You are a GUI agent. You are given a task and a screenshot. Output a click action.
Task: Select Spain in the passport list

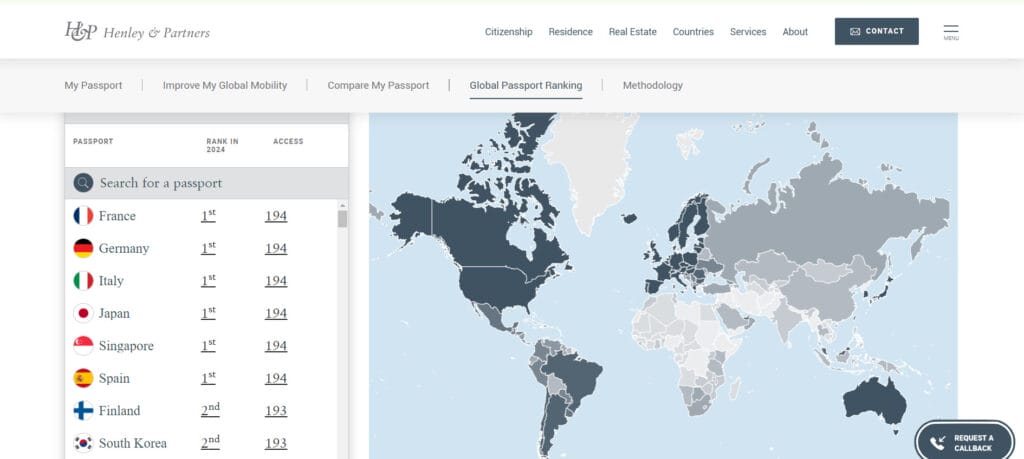point(114,378)
